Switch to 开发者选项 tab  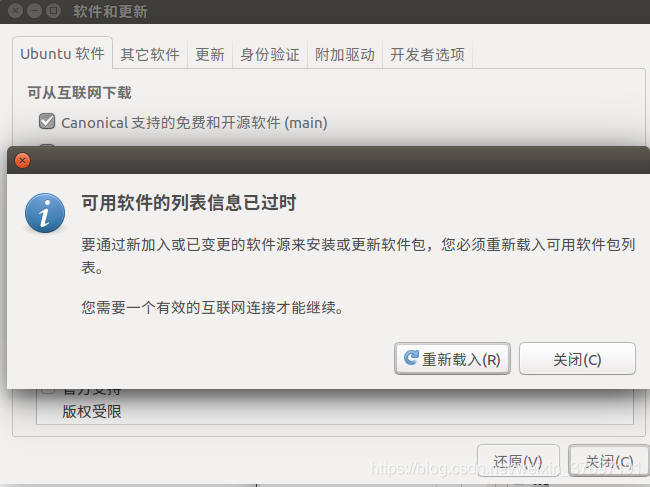click(x=427, y=55)
